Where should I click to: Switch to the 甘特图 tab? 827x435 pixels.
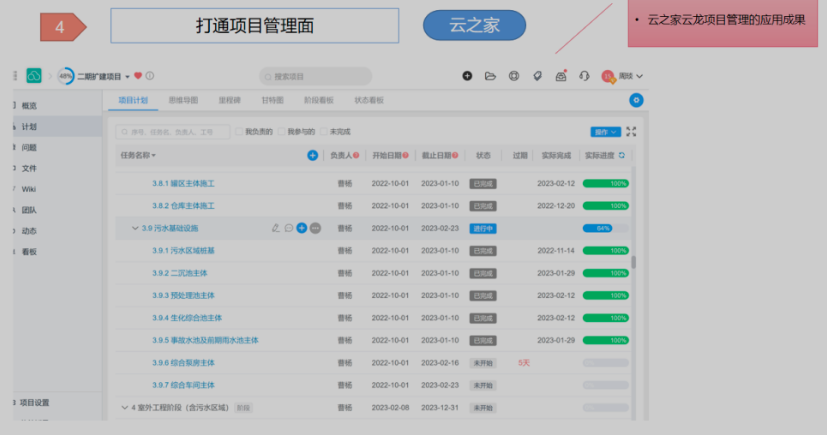pyautogui.click(x=273, y=100)
